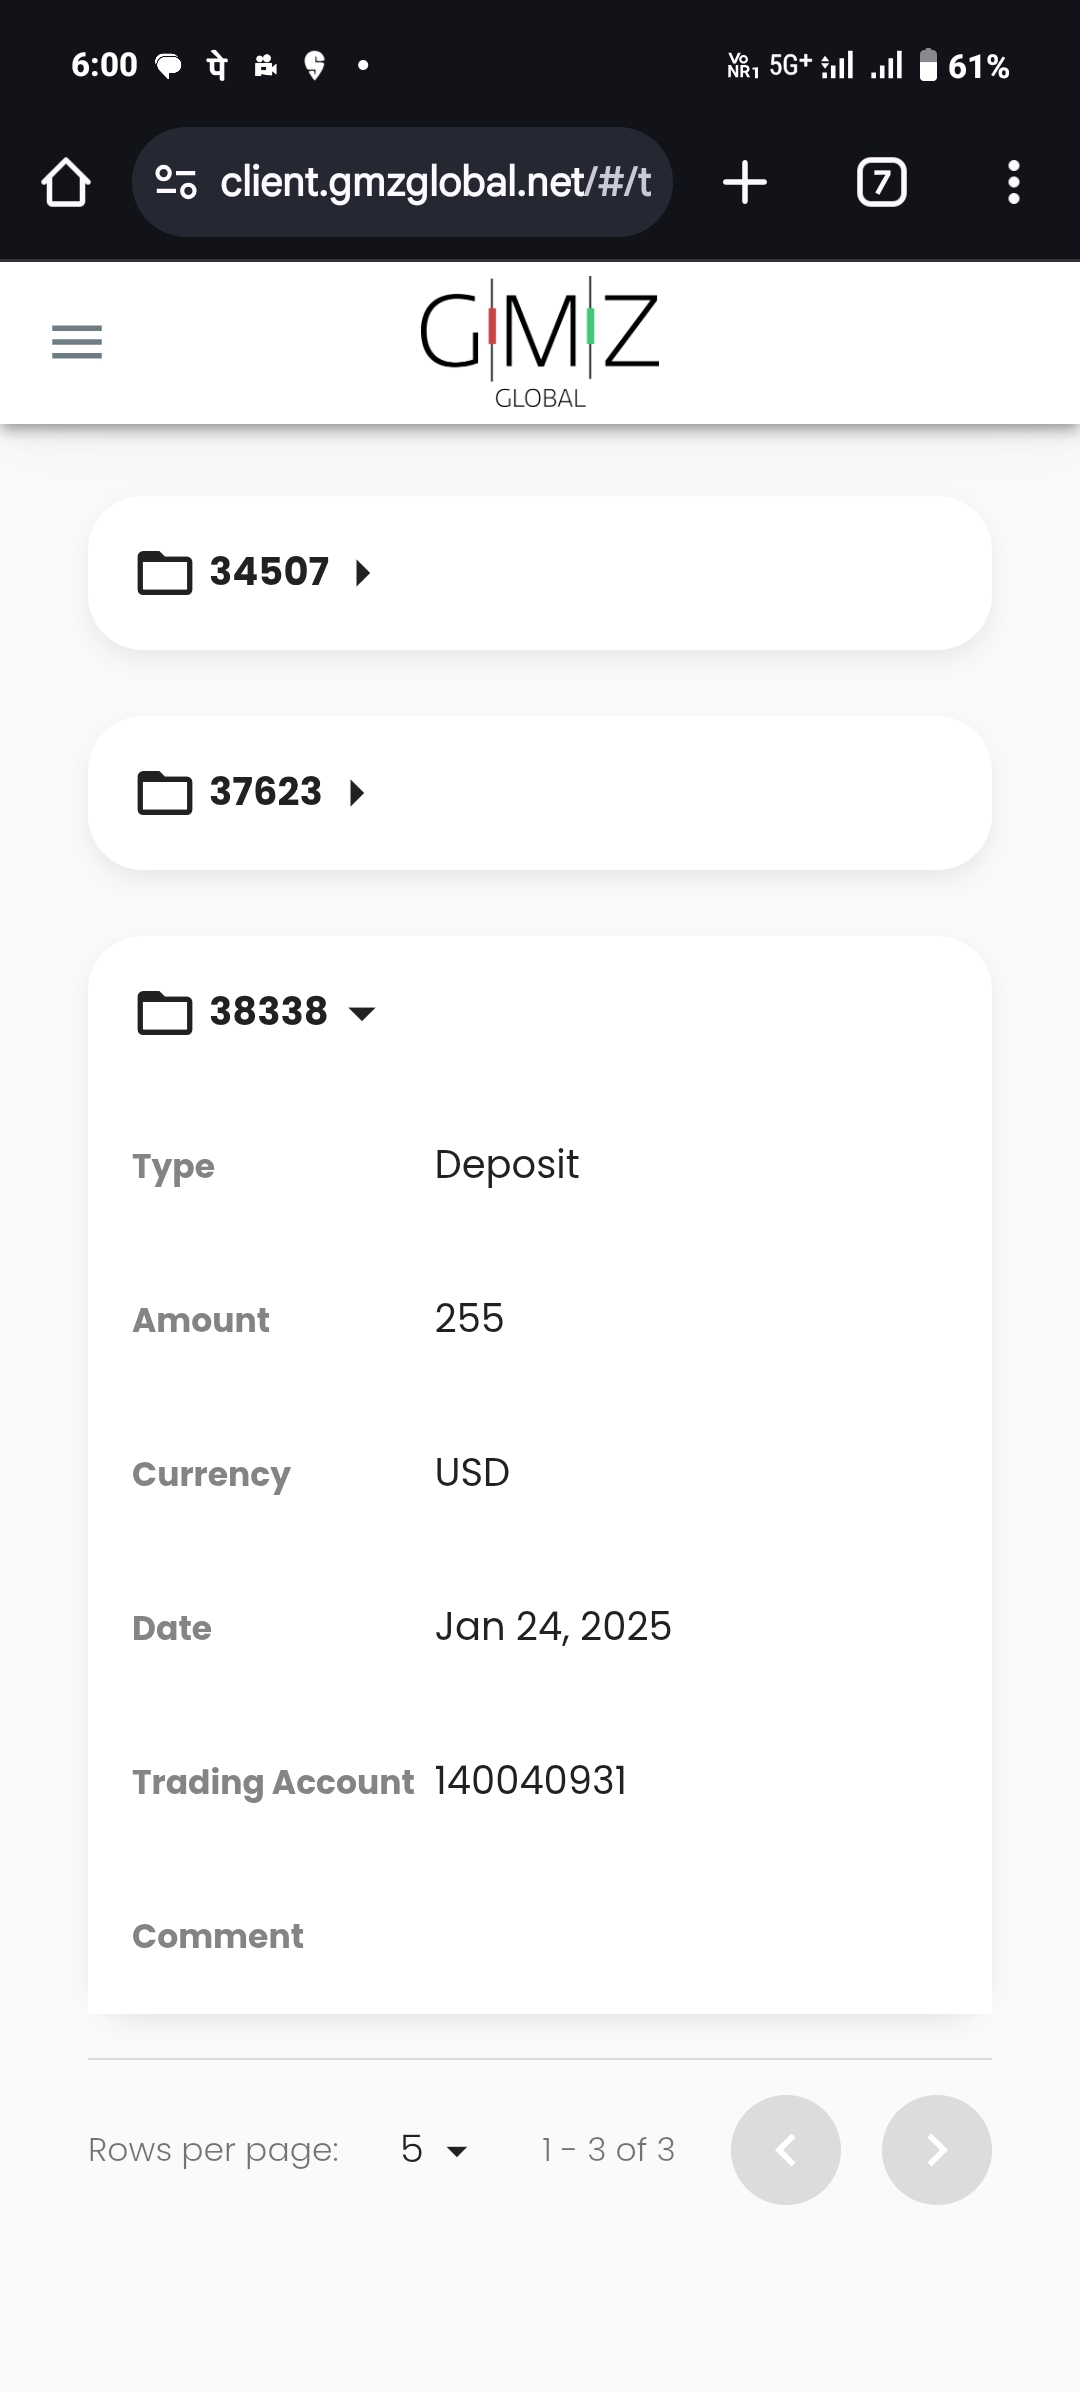
Task: Open Chrome three-dot overflow menu
Action: click(x=1013, y=183)
